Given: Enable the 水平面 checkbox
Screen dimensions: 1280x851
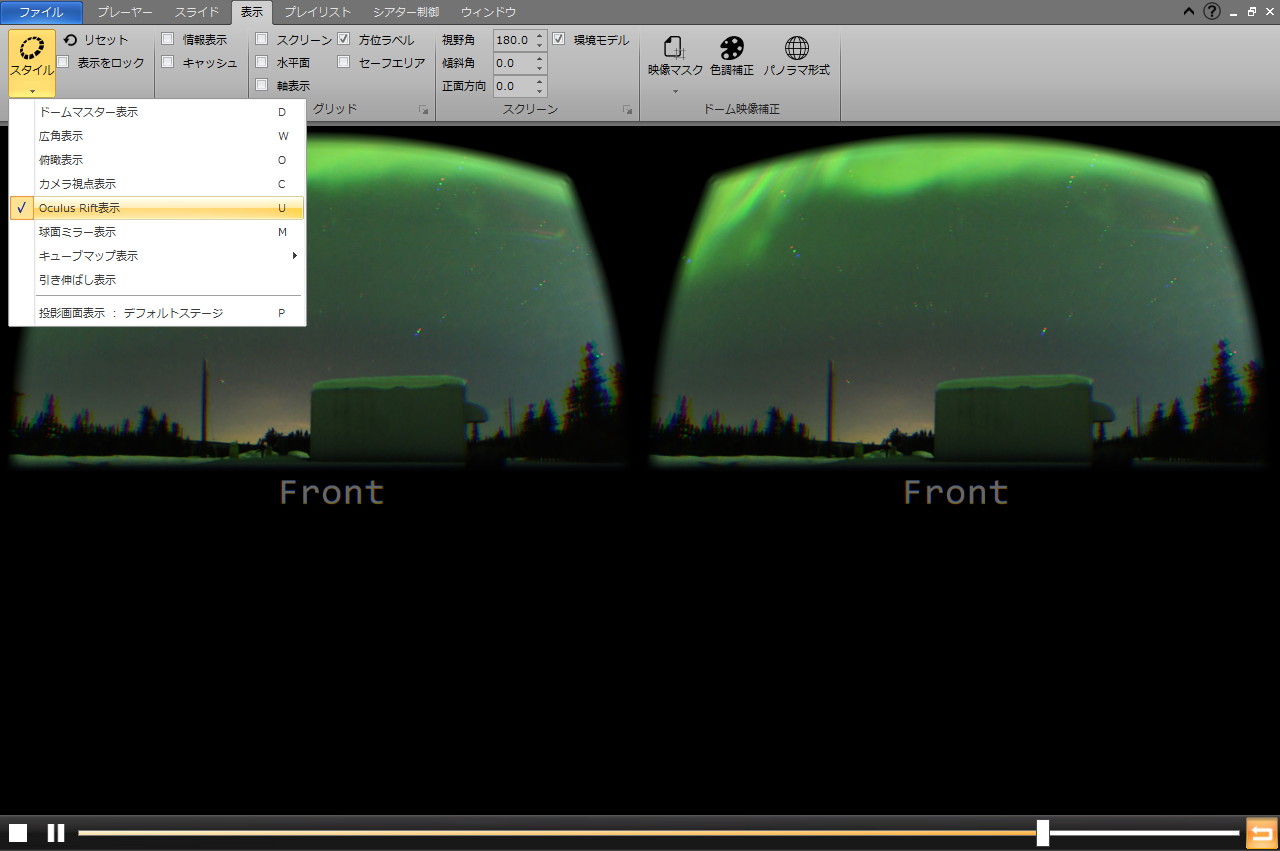Looking at the screenshot, I should pos(262,62).
